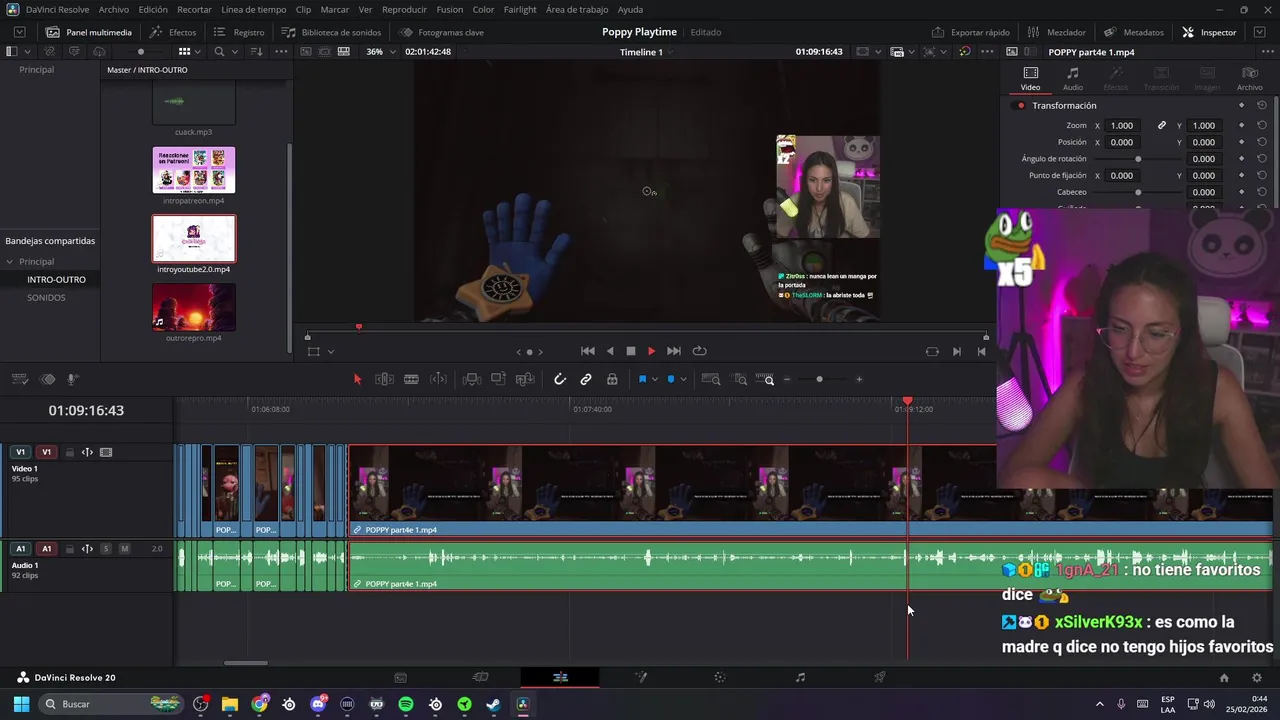
Task: Open Spotify from the Windows taskbar
Action: (406, 704)
